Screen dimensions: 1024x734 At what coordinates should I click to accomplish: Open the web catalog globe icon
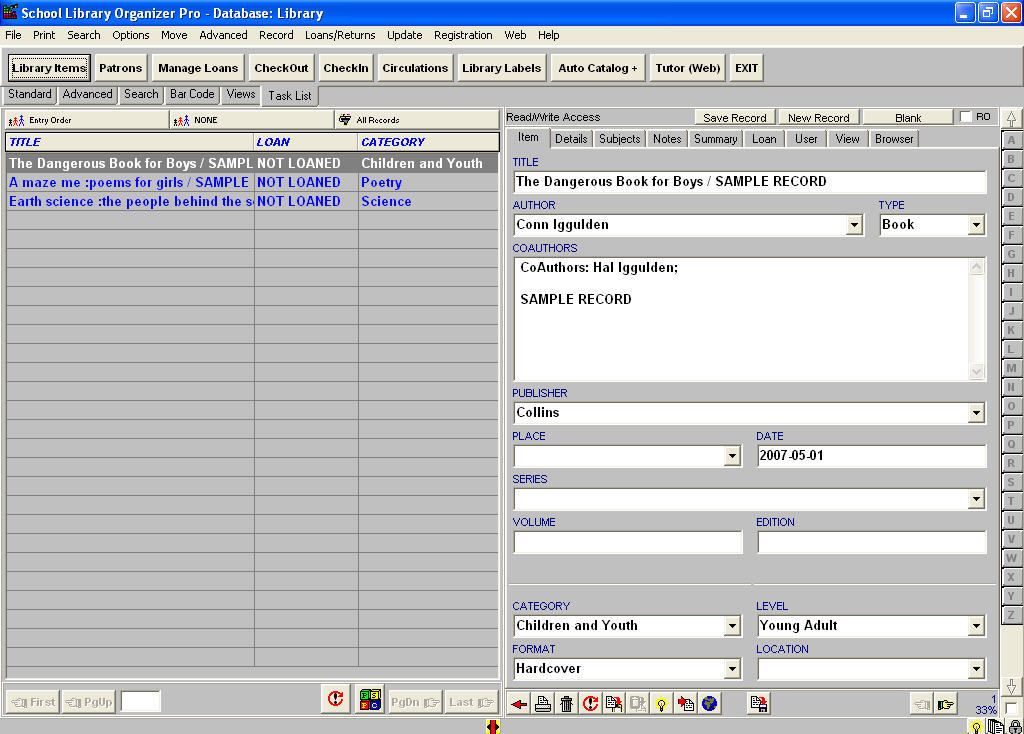[x=710, y=703]
